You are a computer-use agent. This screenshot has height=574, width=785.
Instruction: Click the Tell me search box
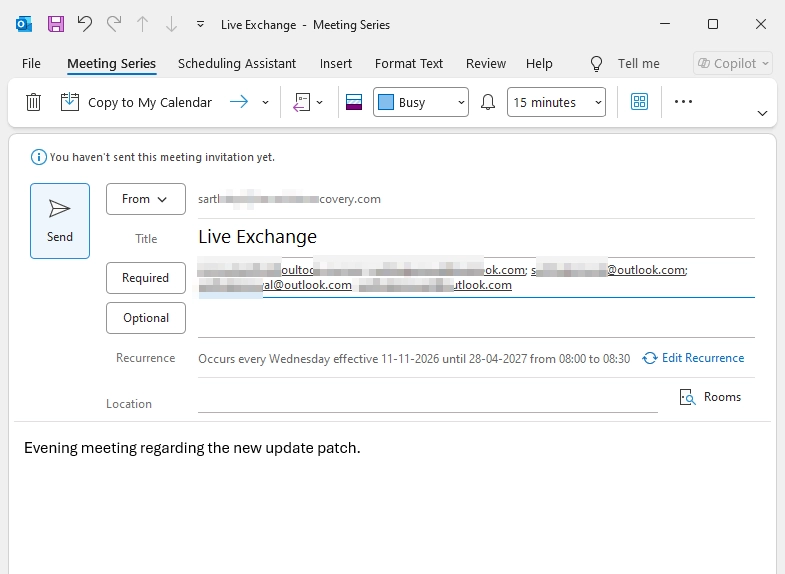pos(638,64)
